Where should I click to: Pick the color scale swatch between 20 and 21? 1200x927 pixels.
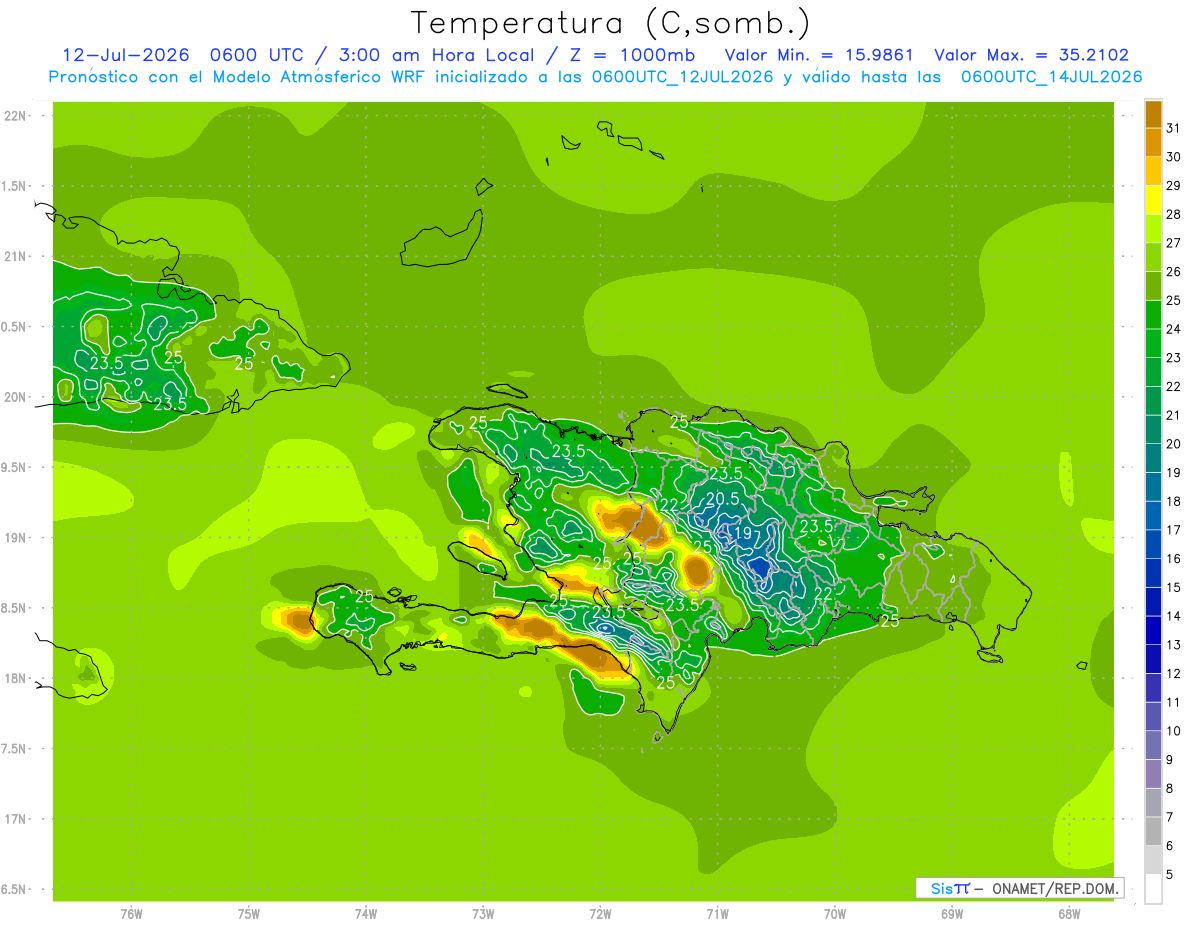[1153, 430]
